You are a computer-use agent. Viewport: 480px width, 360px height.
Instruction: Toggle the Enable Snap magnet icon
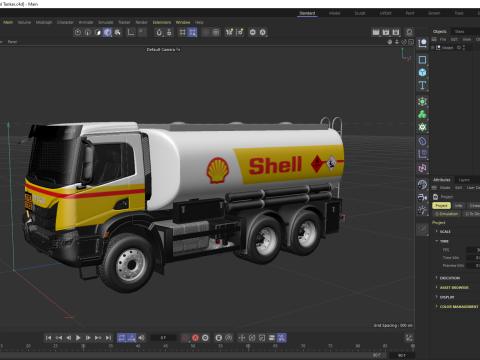159,32
